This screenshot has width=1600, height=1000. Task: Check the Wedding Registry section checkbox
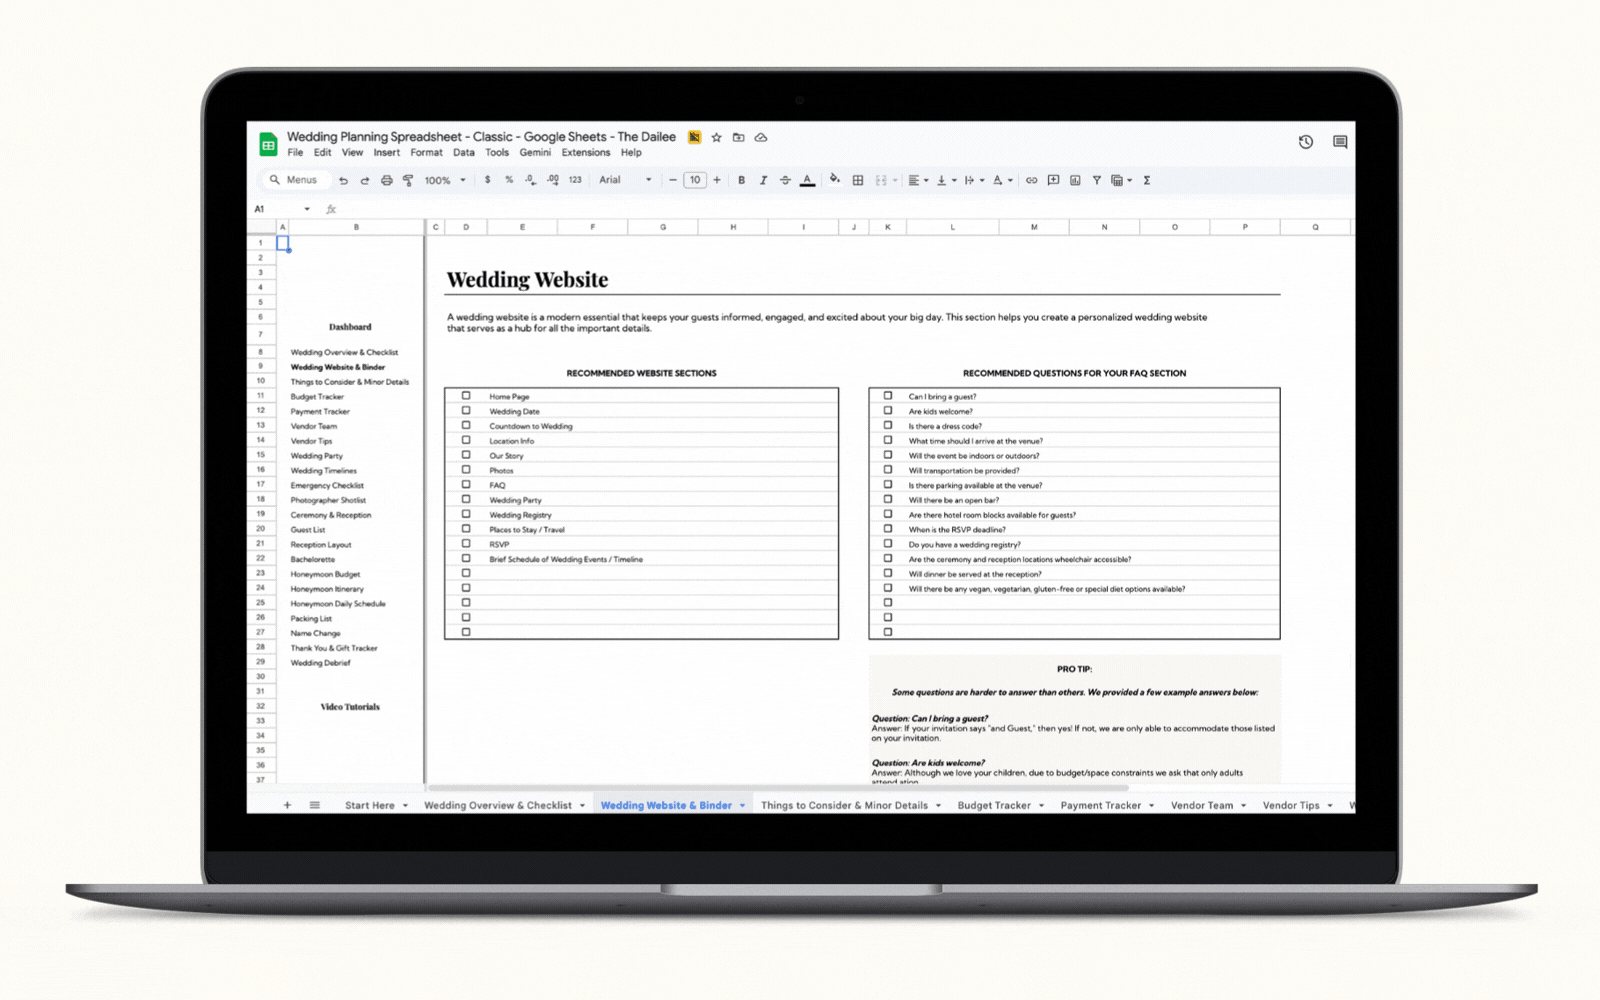[466, 514]
